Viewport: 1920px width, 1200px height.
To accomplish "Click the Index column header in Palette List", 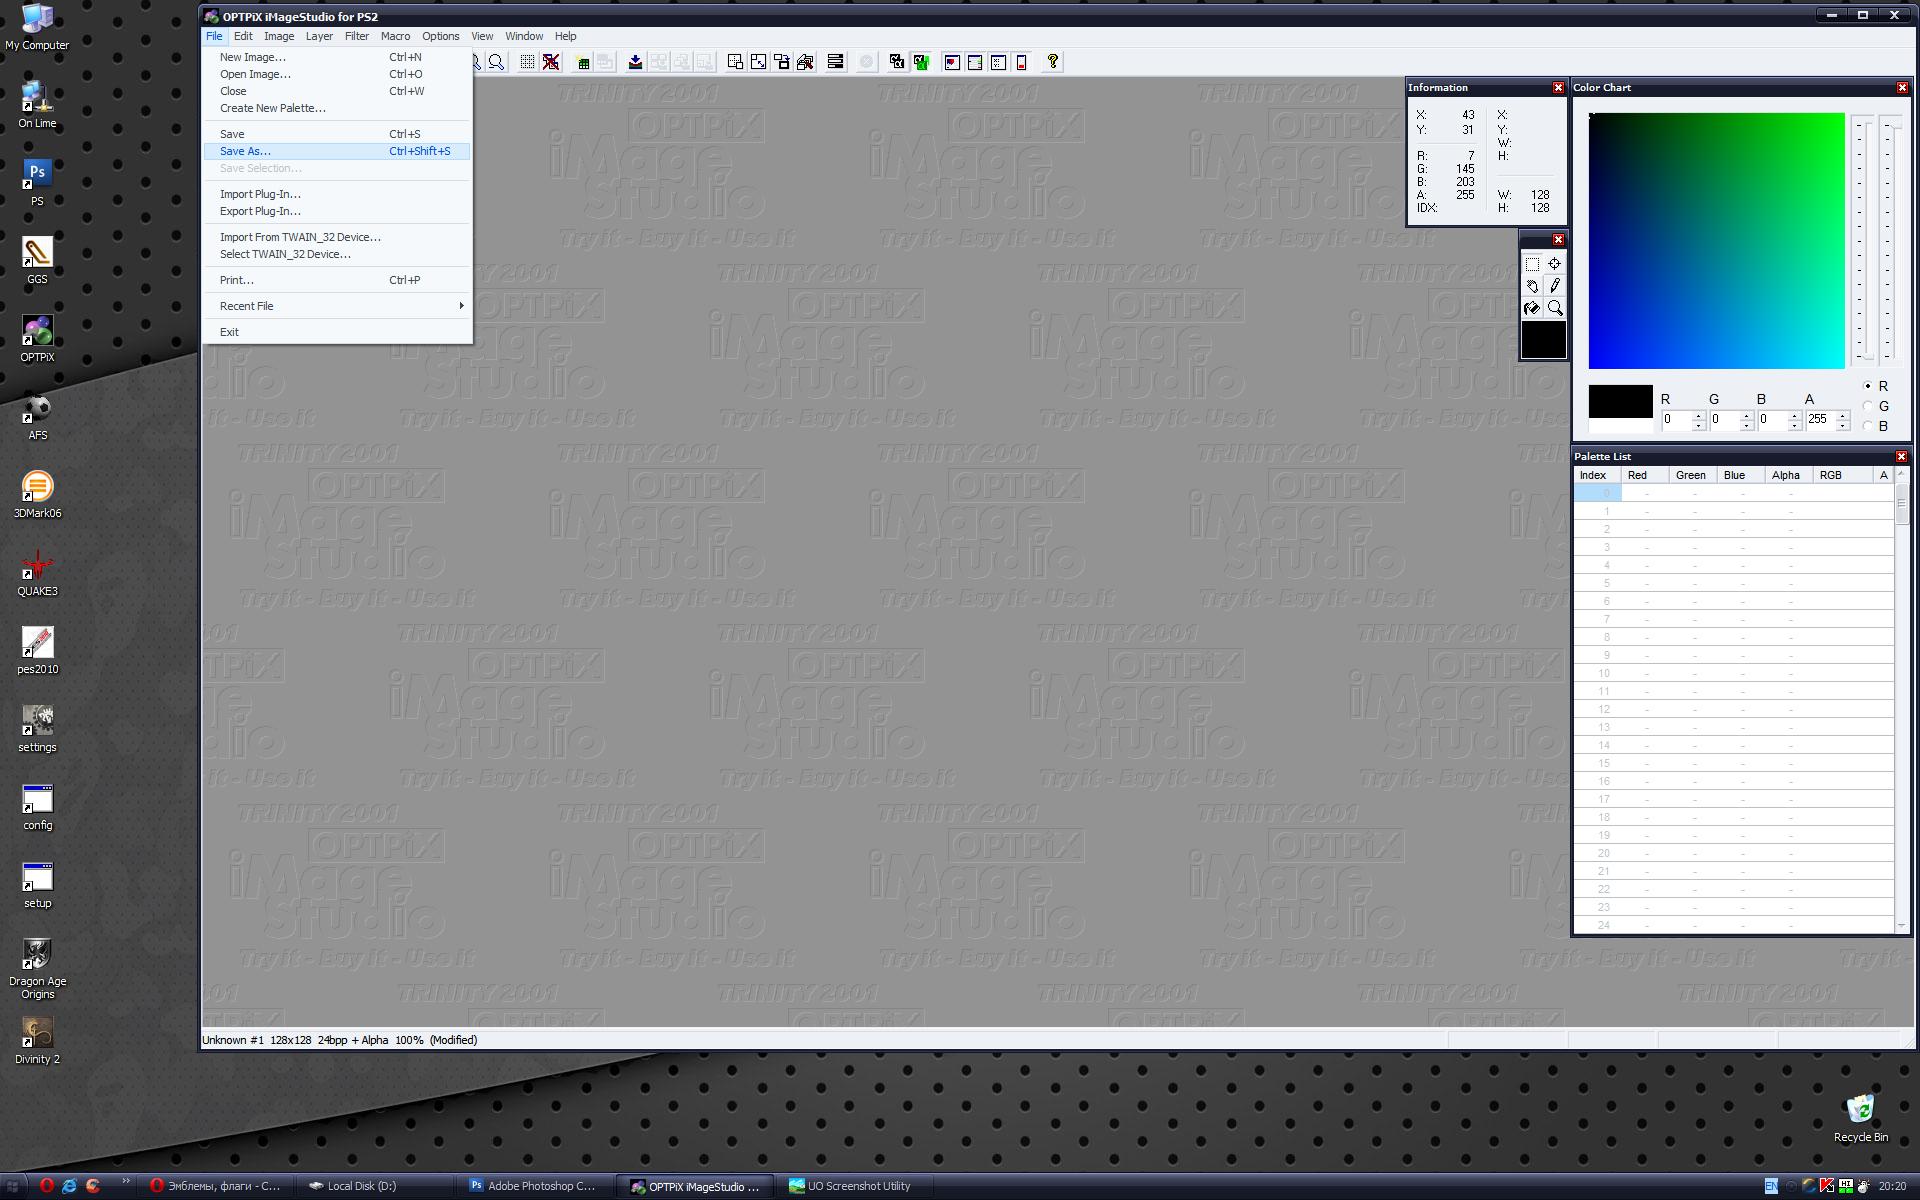I will tap(1597, 475).
